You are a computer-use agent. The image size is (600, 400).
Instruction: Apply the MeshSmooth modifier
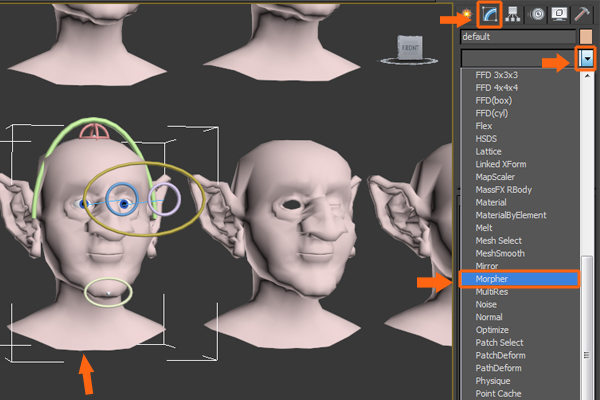click(x=500, y=253)
